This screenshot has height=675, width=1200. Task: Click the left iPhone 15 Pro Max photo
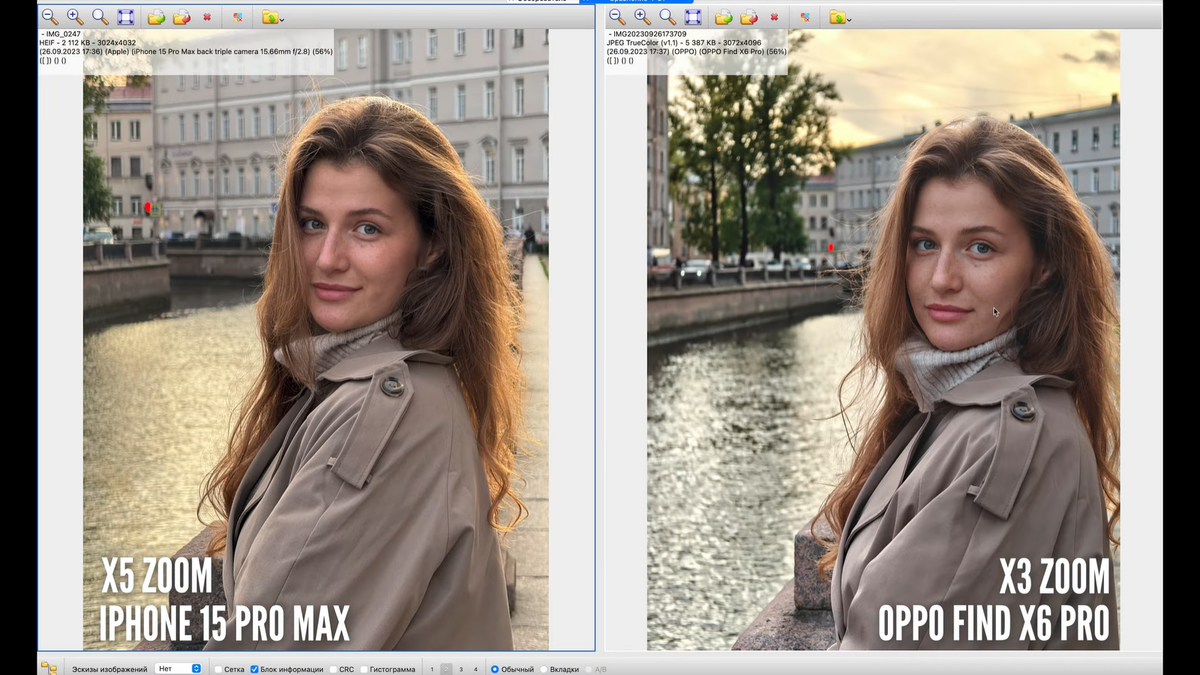point(315,340)
